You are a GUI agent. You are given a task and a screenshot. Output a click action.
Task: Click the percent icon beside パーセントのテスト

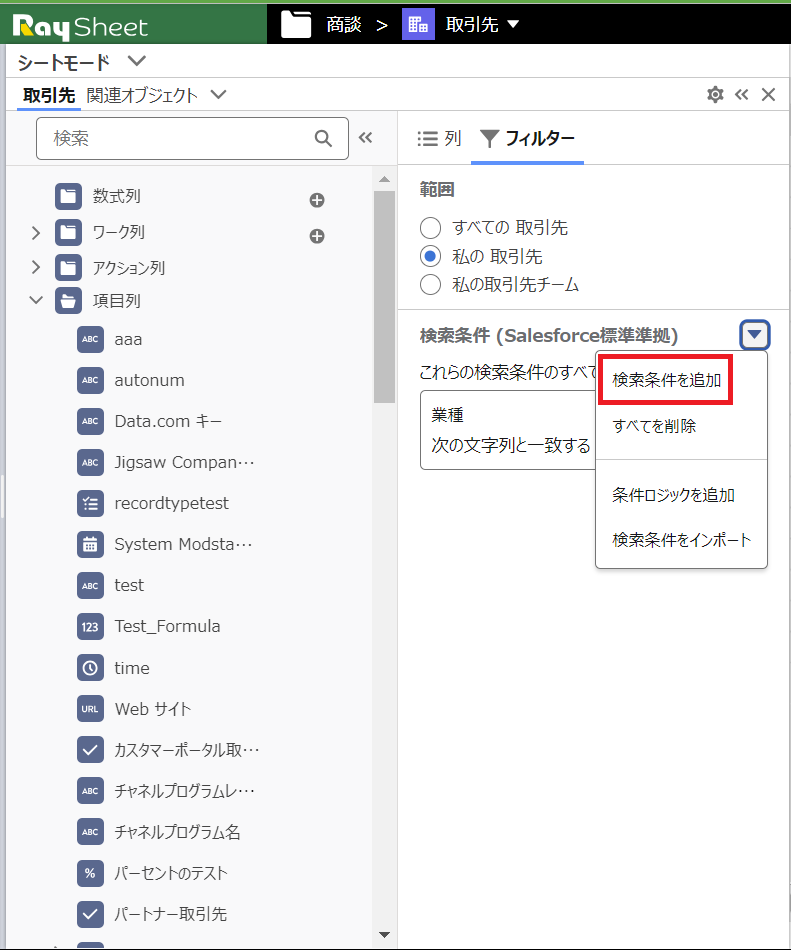(x=90, y=873)
